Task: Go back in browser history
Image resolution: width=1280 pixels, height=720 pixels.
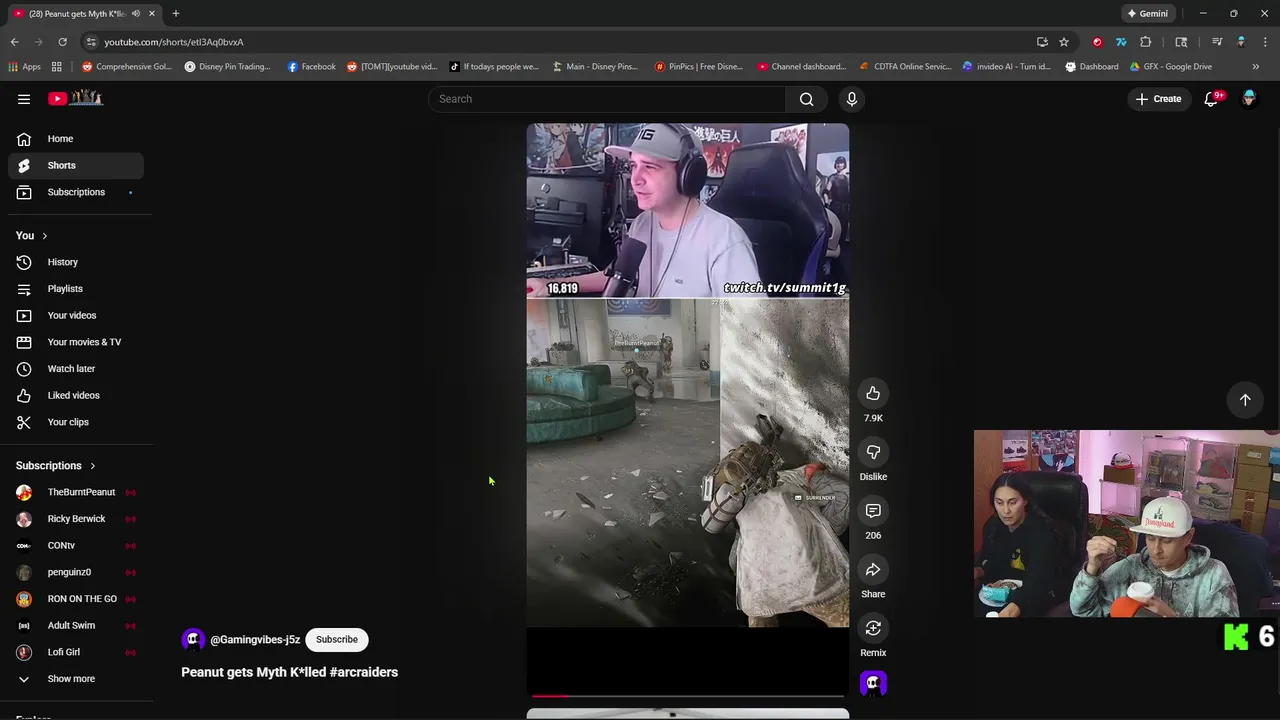Action: [x=14, y=42]
